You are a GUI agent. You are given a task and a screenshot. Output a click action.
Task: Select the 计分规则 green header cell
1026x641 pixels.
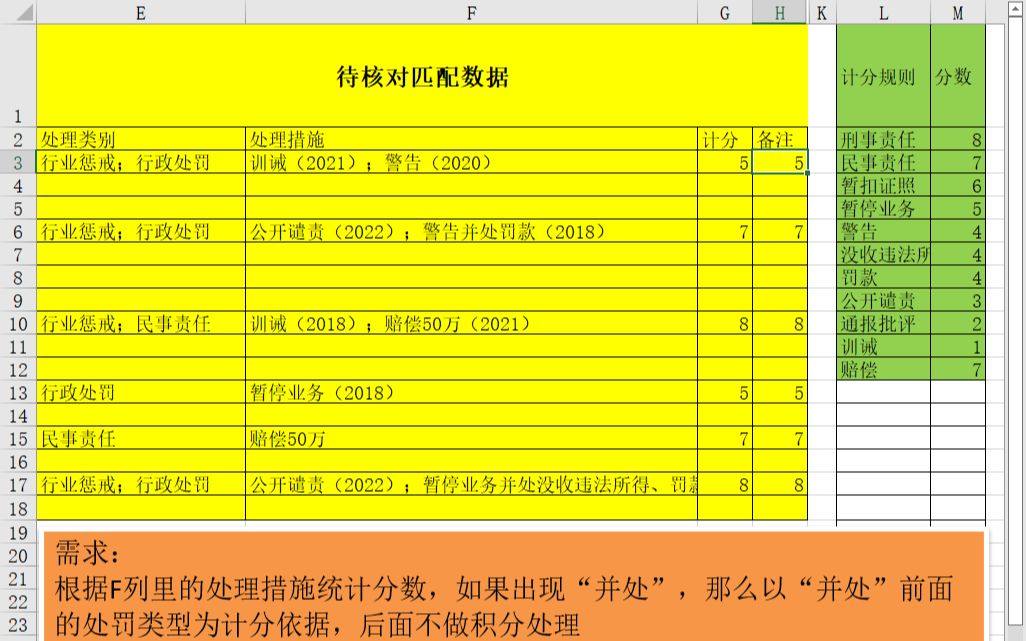click(x=882, y=78)
